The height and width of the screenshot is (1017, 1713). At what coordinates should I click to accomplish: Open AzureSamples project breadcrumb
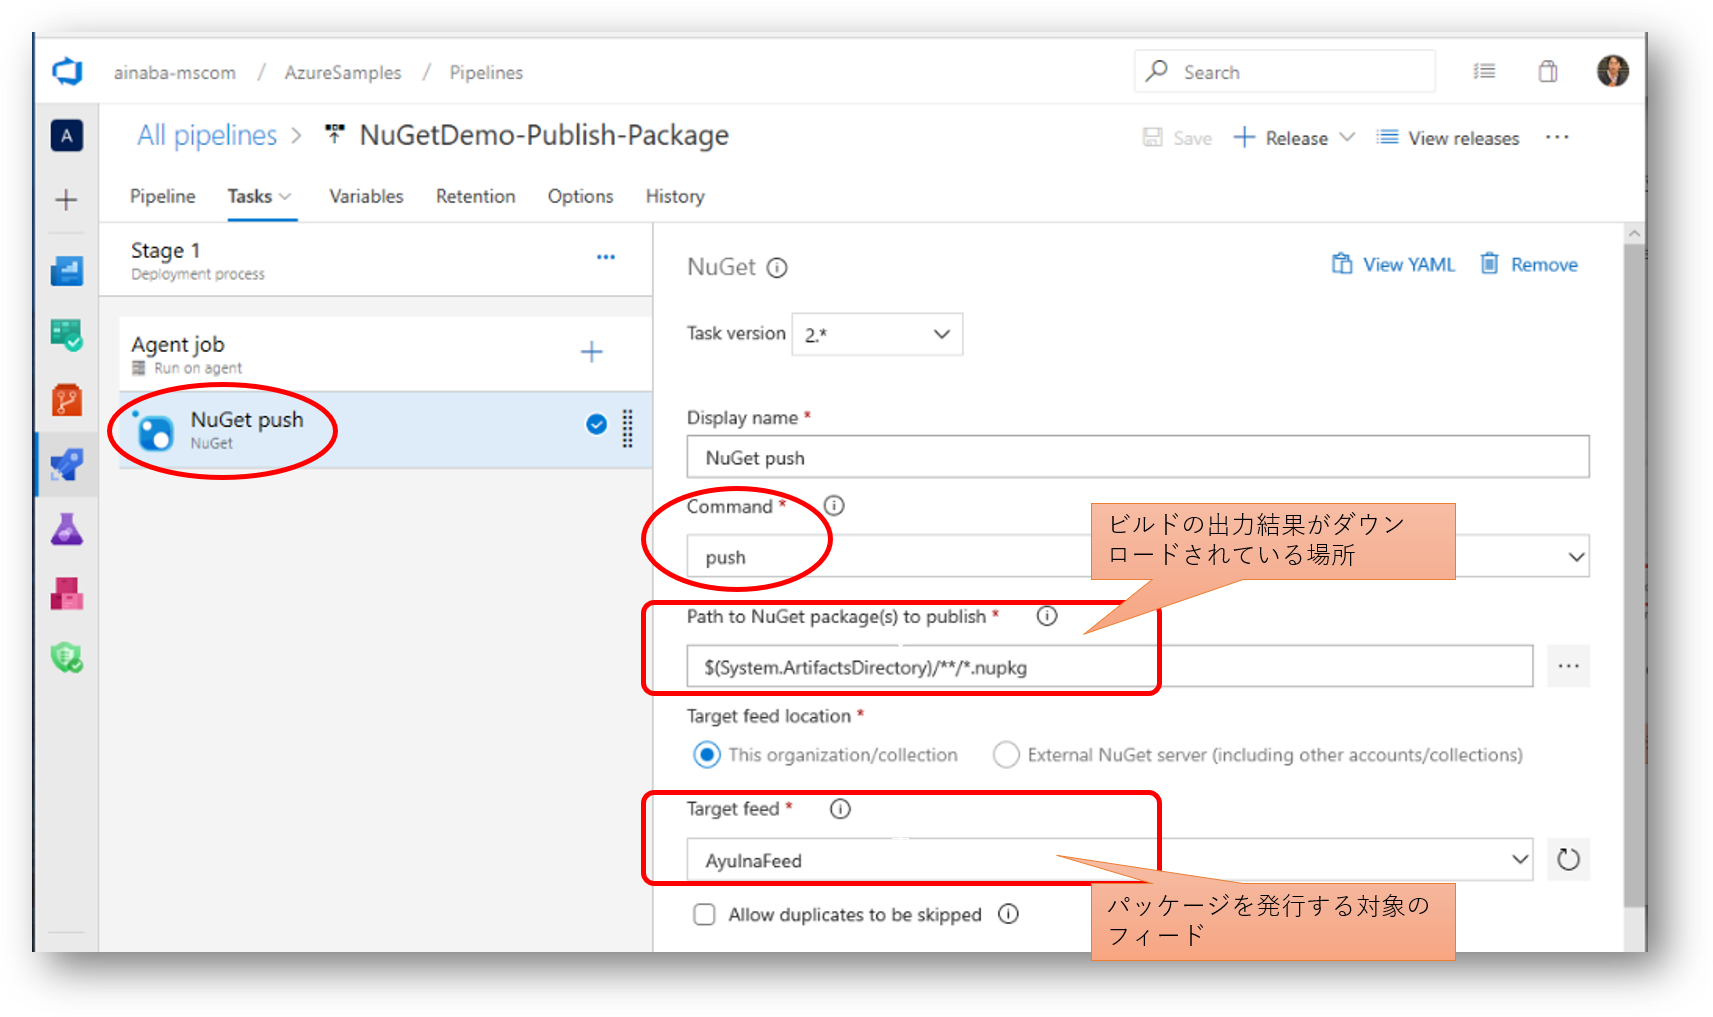[342, 73]
